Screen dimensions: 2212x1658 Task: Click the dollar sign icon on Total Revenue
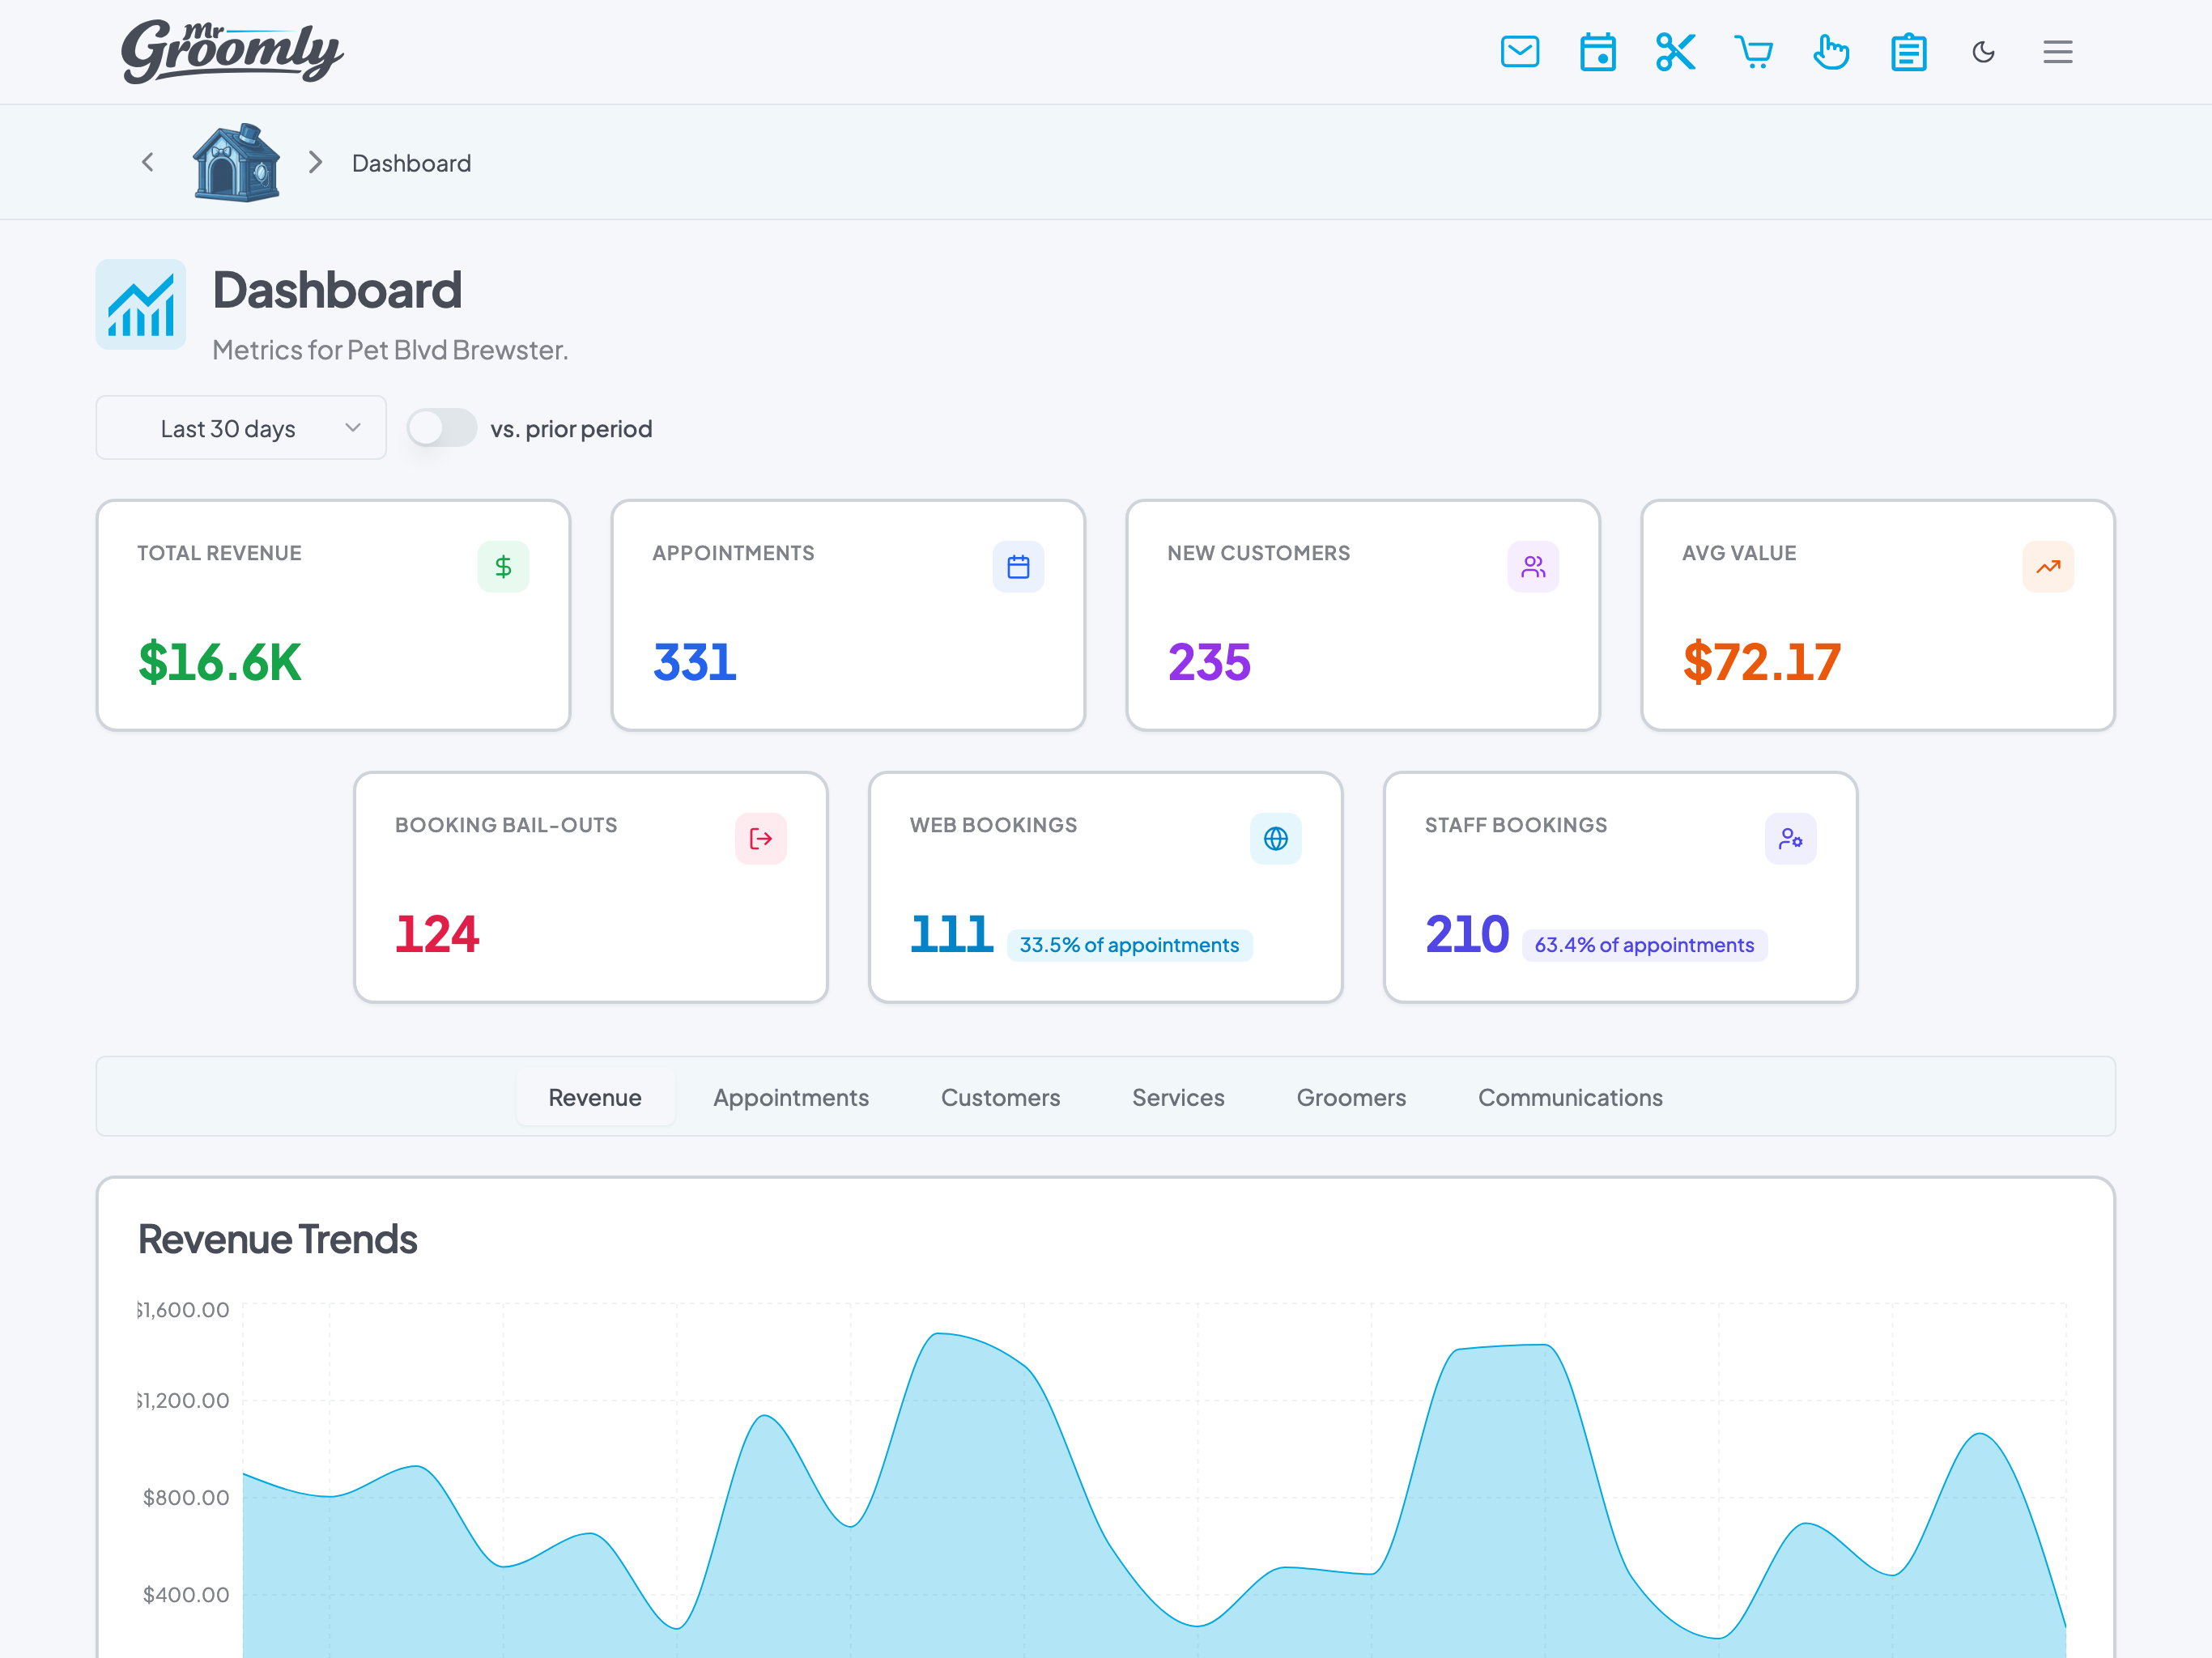pyautogui.click(x=503, y=567)
